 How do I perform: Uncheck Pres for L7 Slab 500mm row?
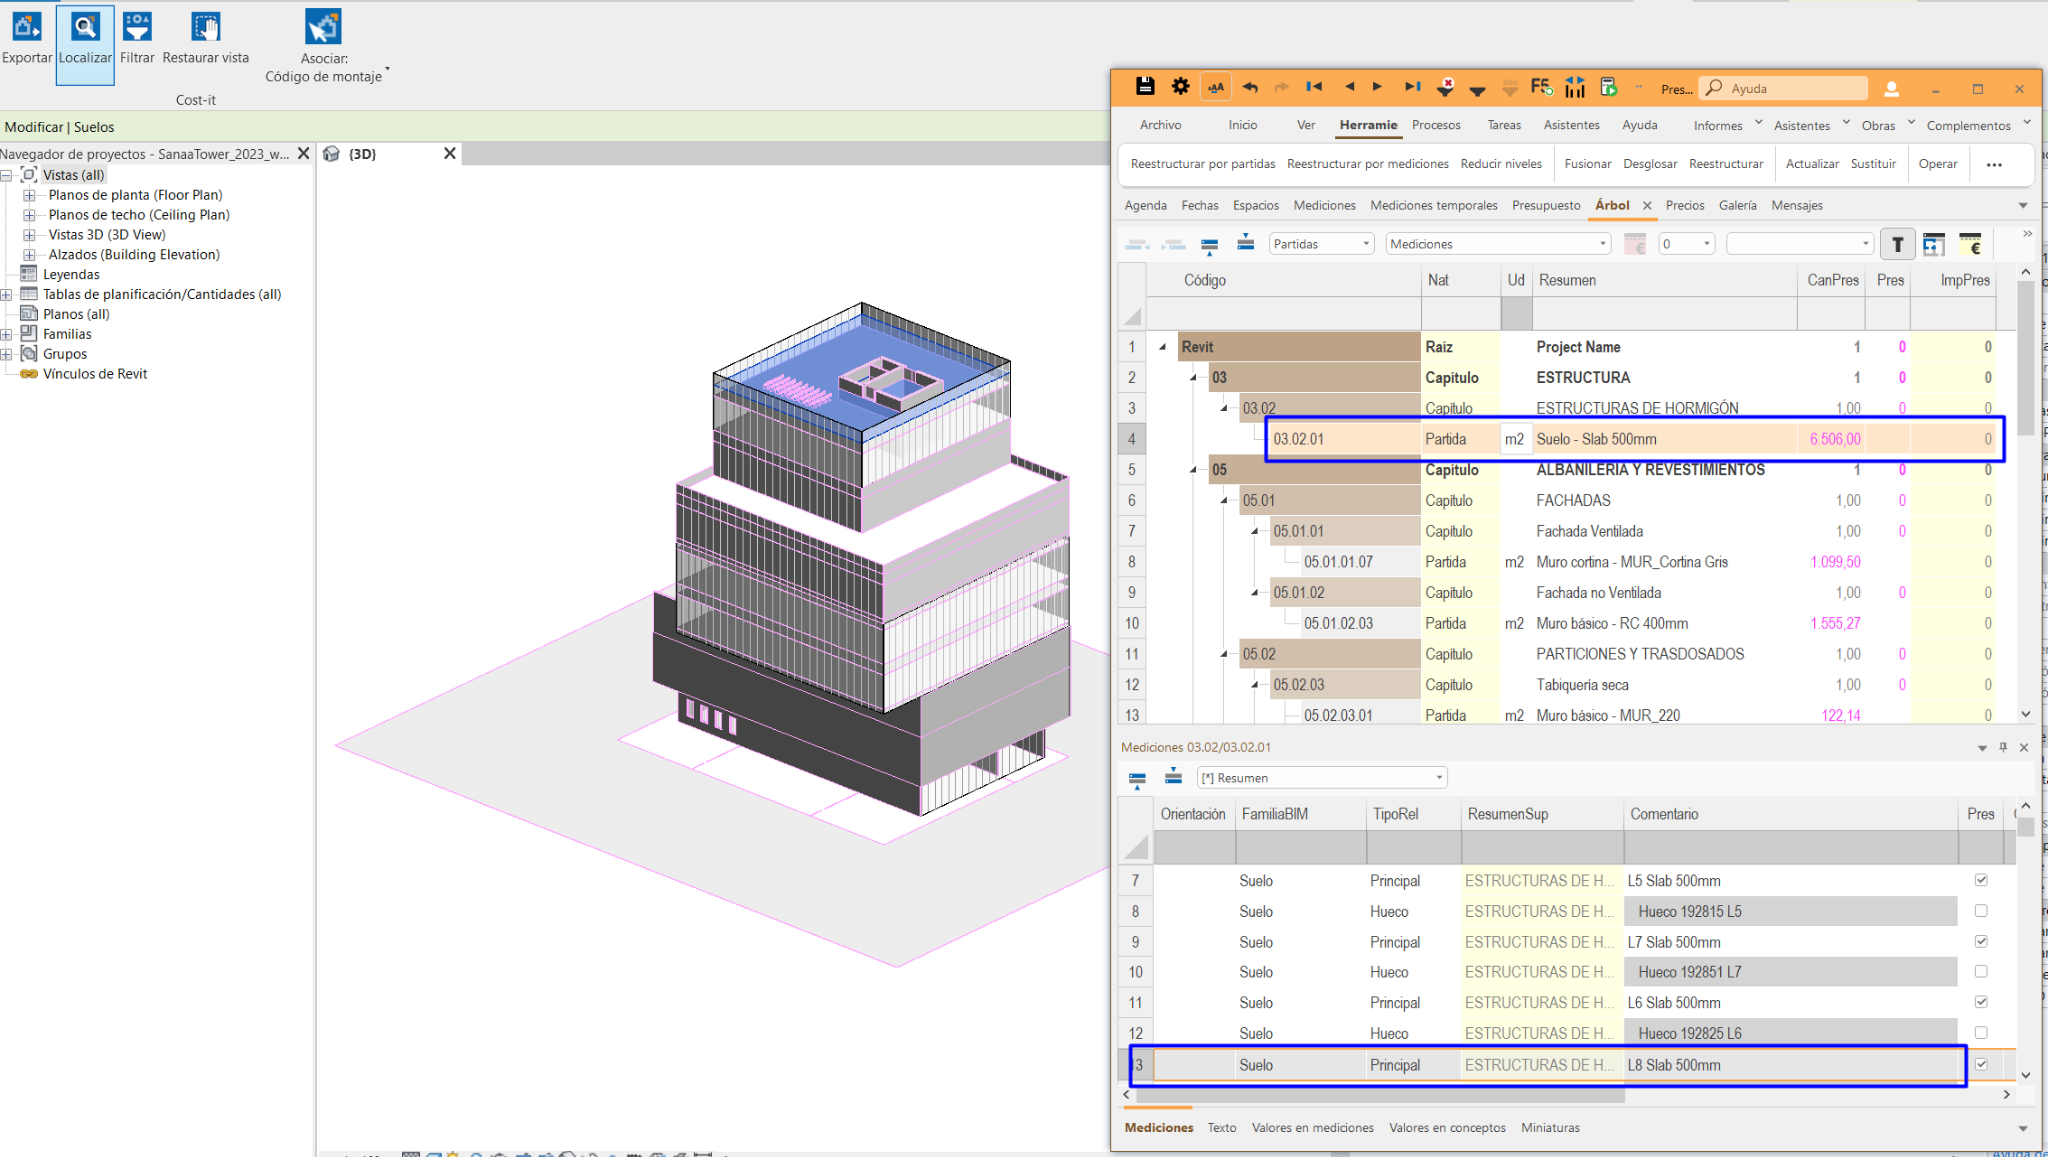[1981, 941]
